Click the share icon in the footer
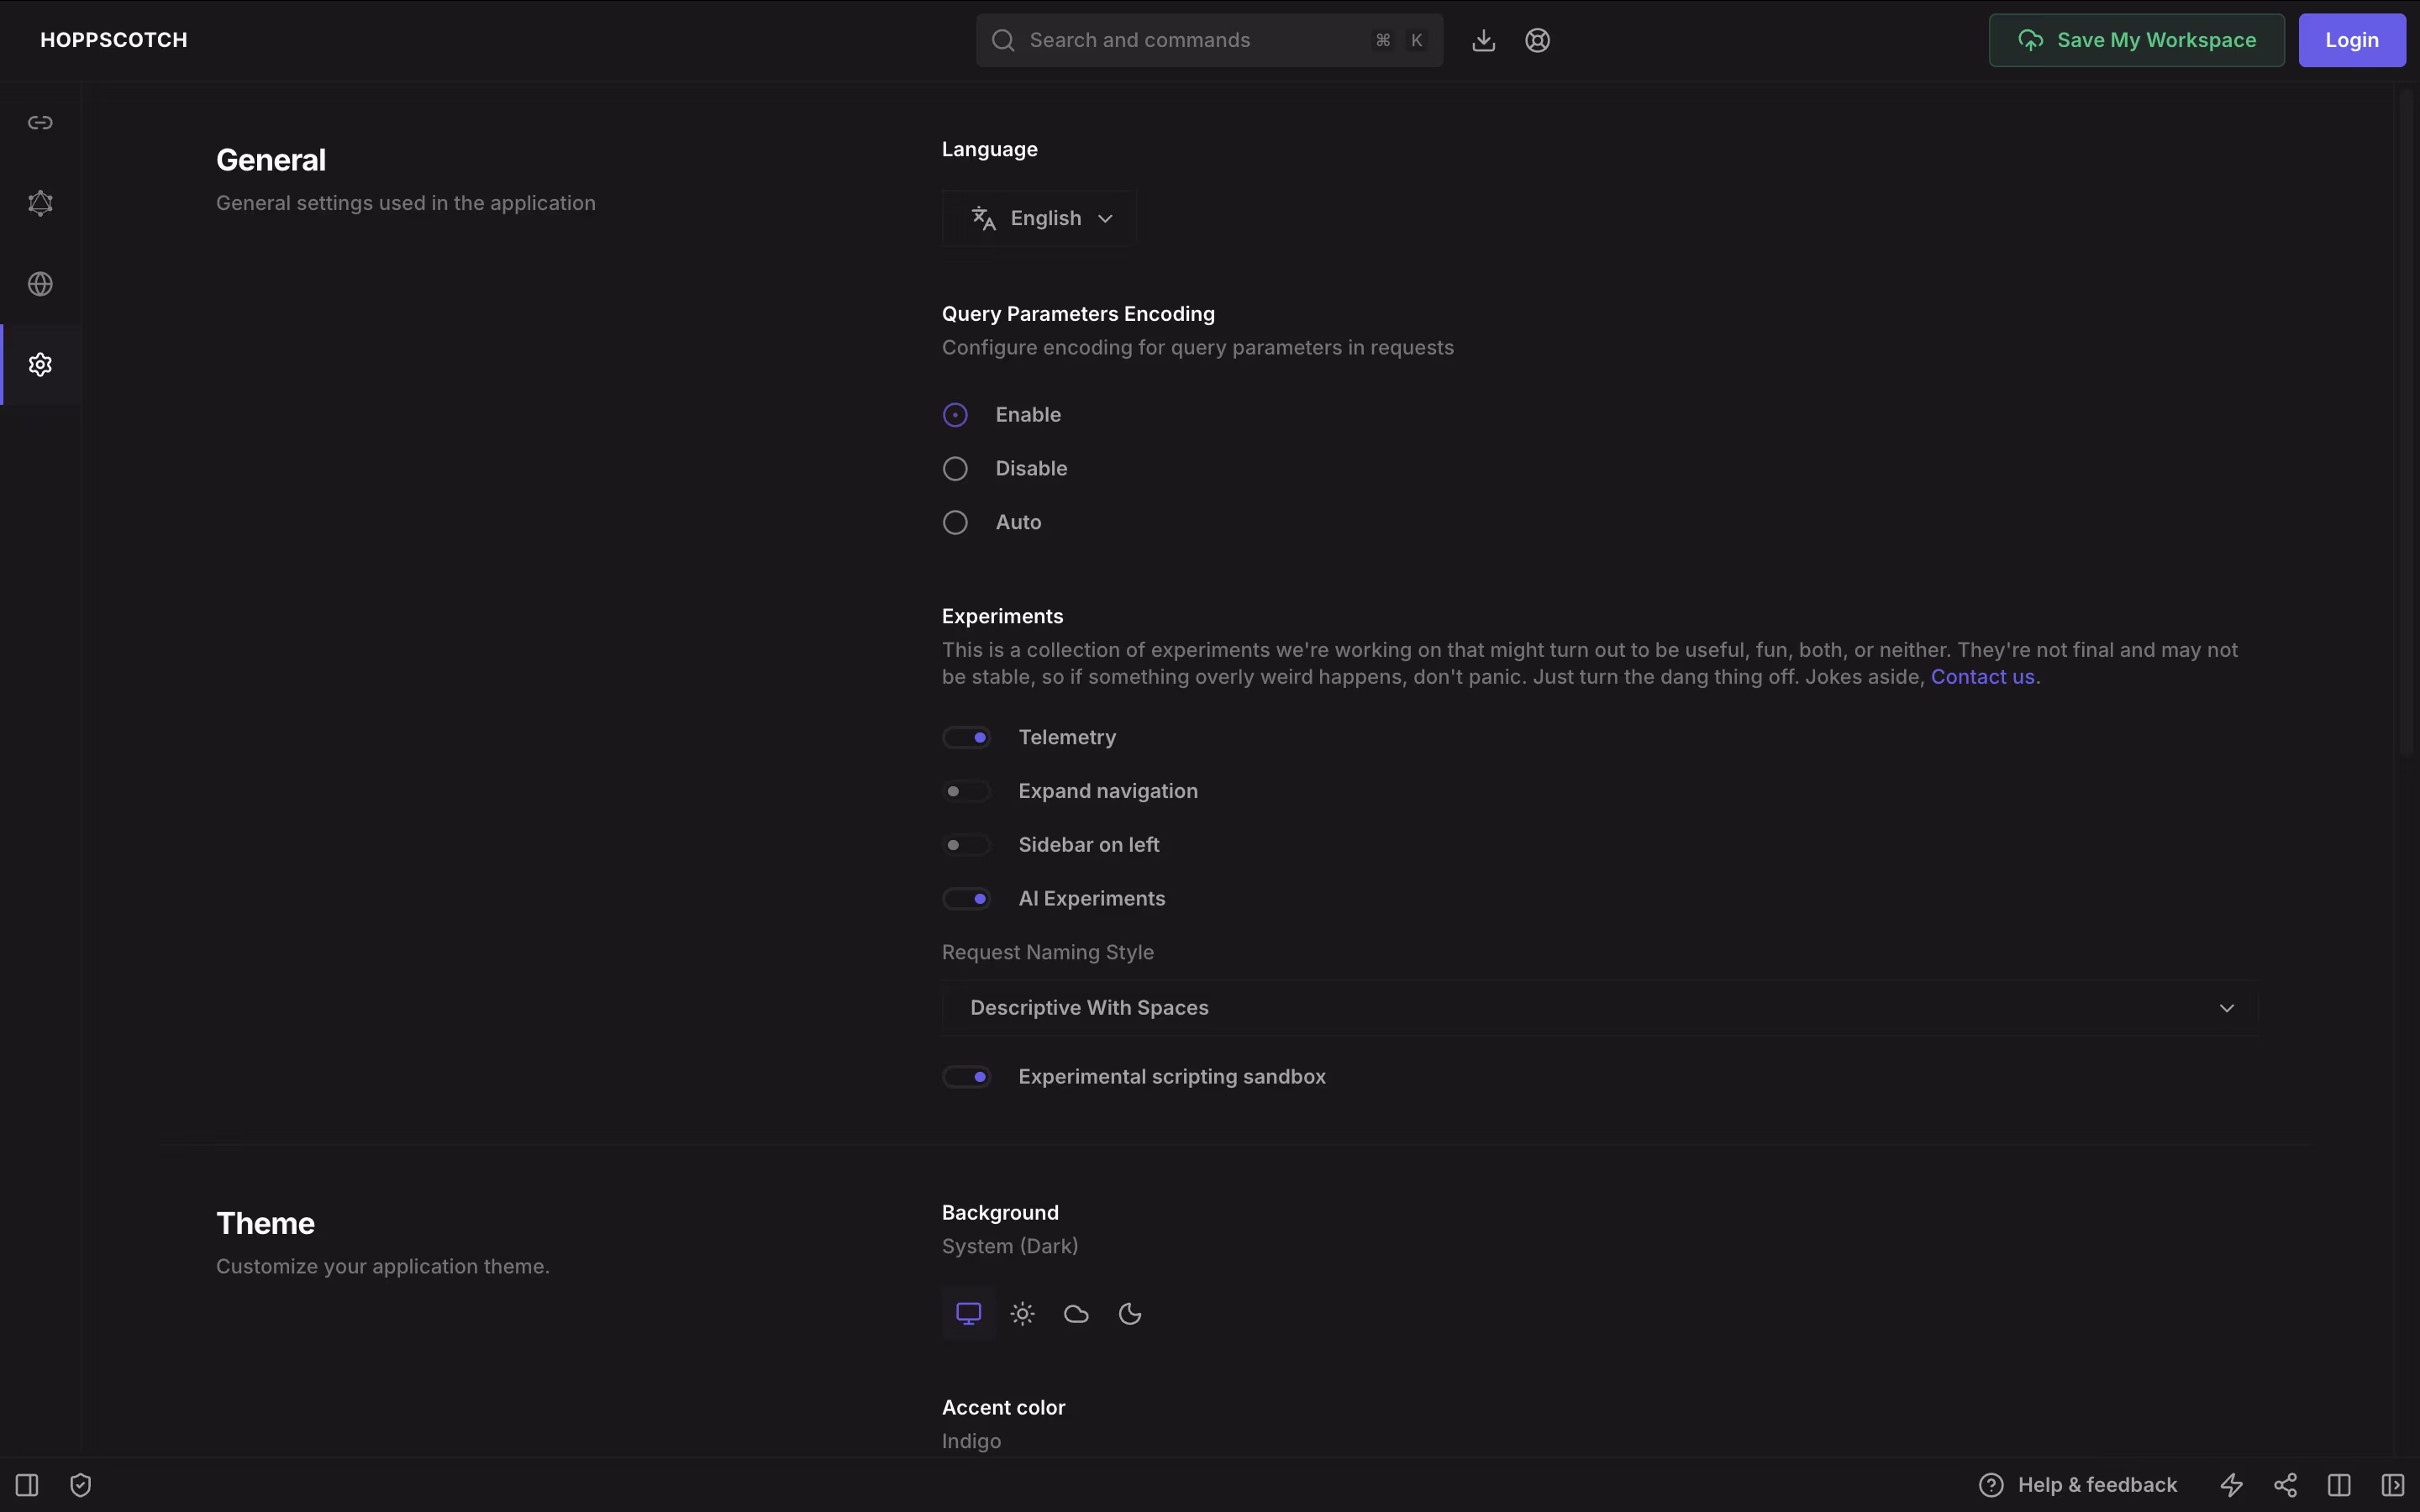 [x=2285, y=1485]
